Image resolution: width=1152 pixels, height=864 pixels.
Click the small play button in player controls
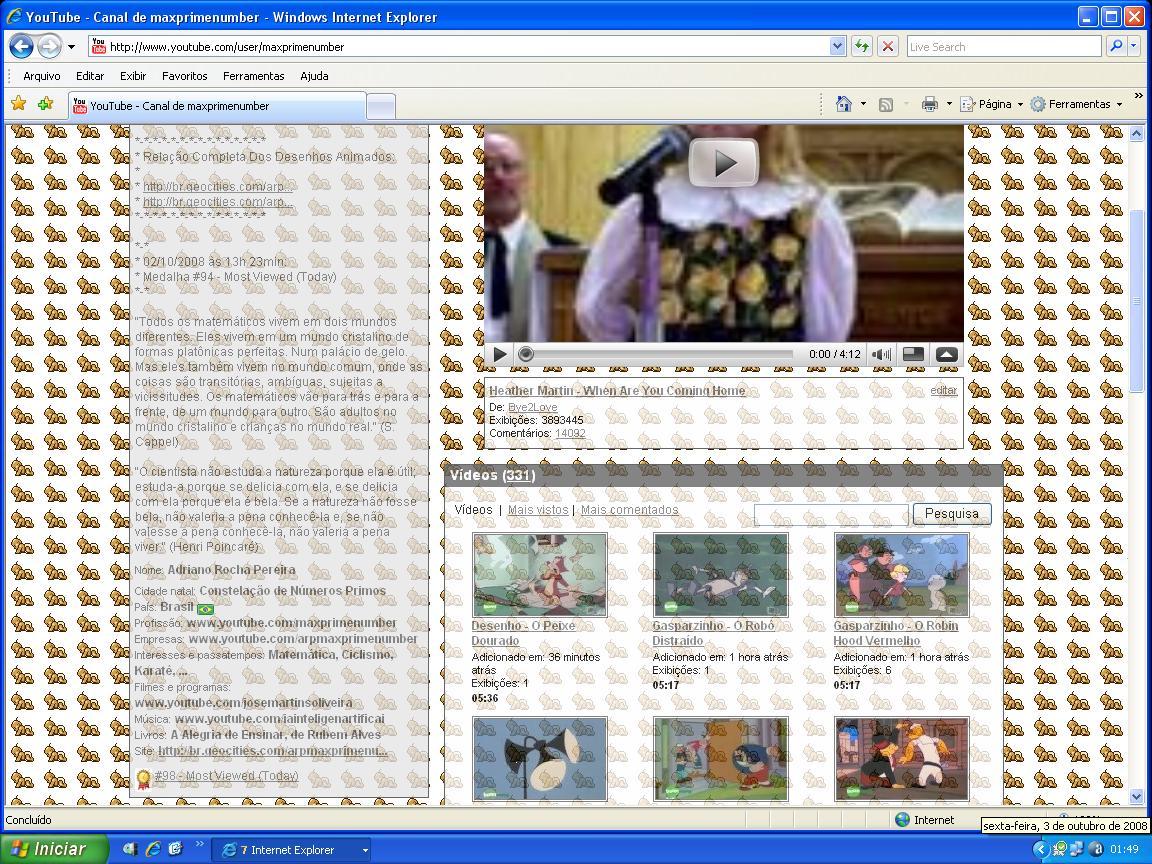click(500, 354)
